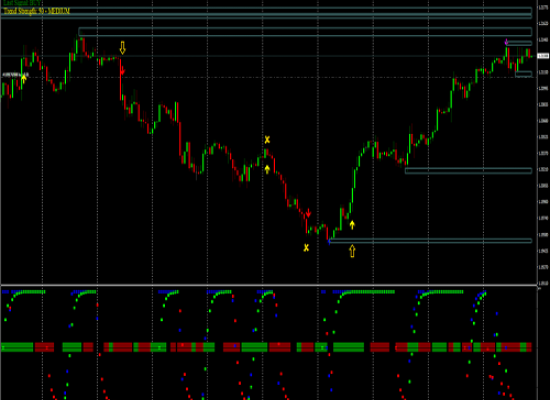Click the divider line above the indicator subwindow
This screenshot has width=550, height=400.
point(269,285)
